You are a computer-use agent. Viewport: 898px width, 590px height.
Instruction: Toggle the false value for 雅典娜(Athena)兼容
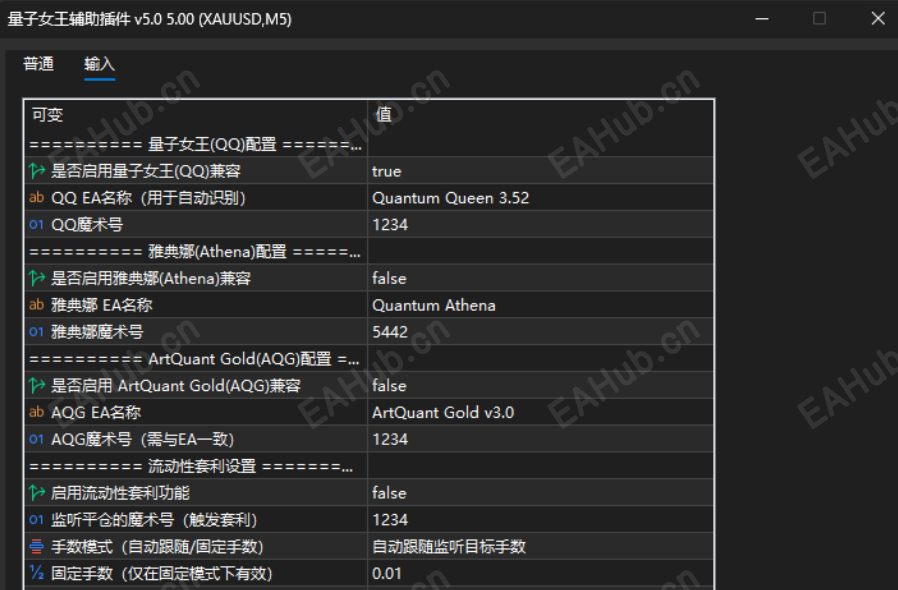click(540, 278)
